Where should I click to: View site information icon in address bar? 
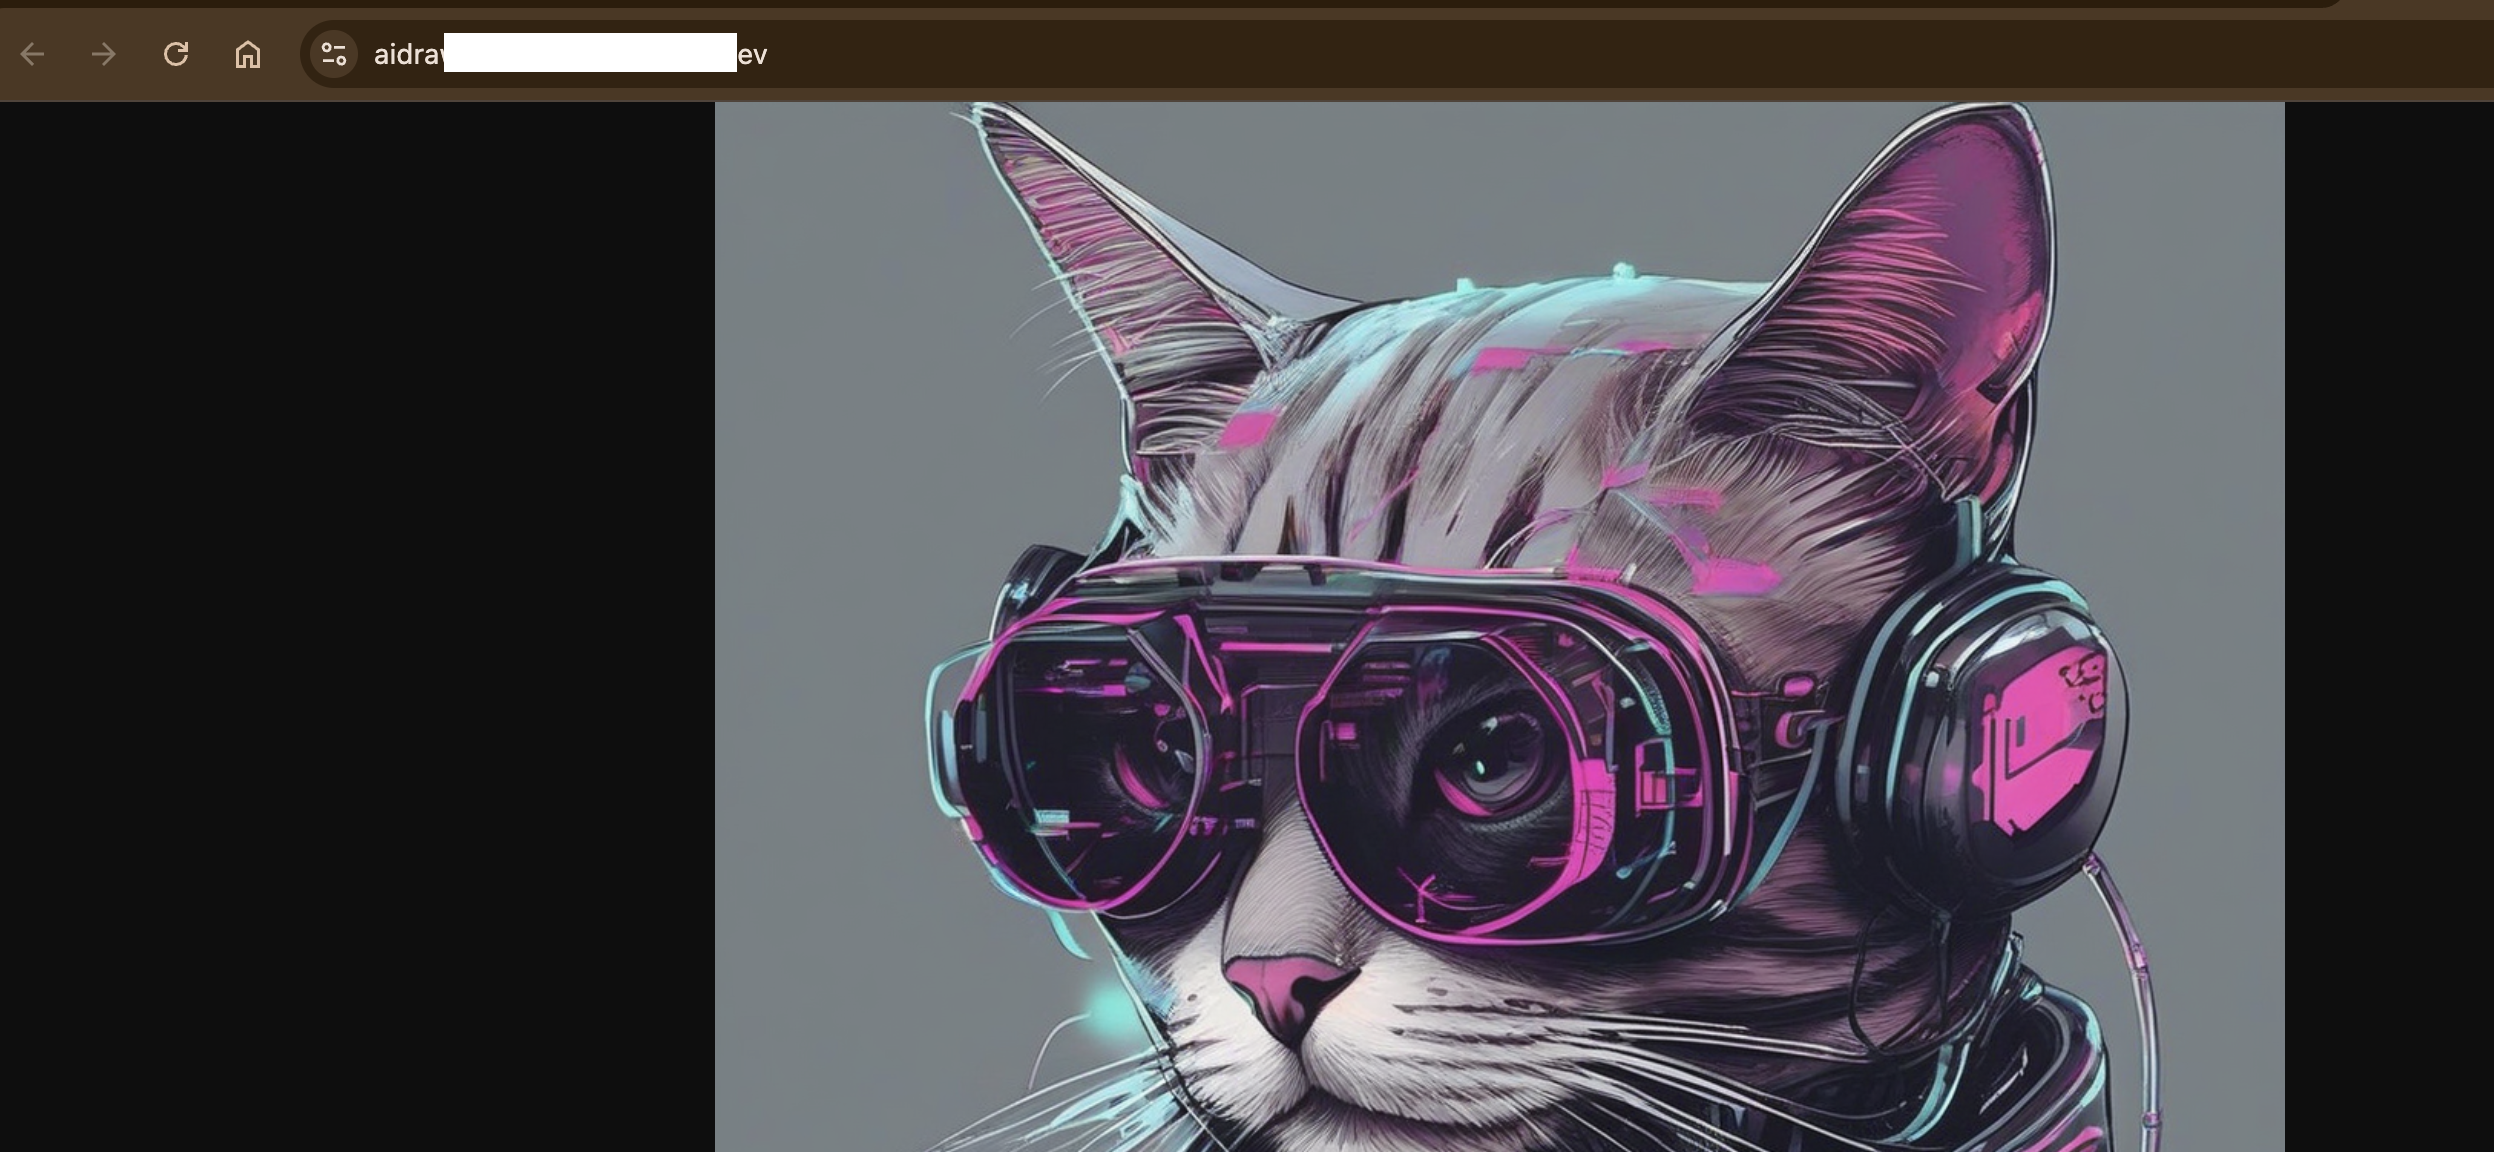coord(334,54)
